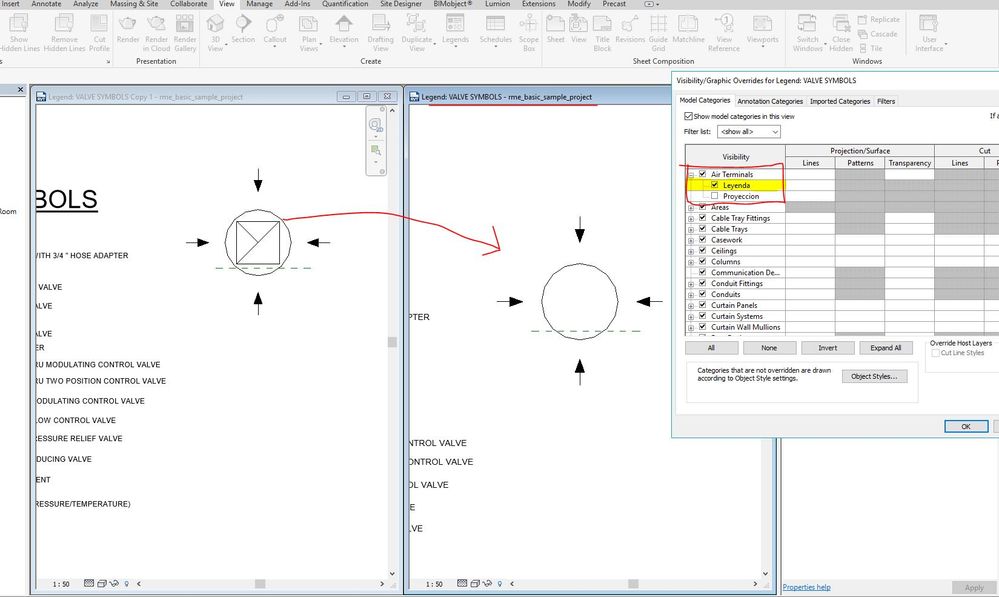Click the Switch Windows icon
999x597 pixels.
pos(807,24)
